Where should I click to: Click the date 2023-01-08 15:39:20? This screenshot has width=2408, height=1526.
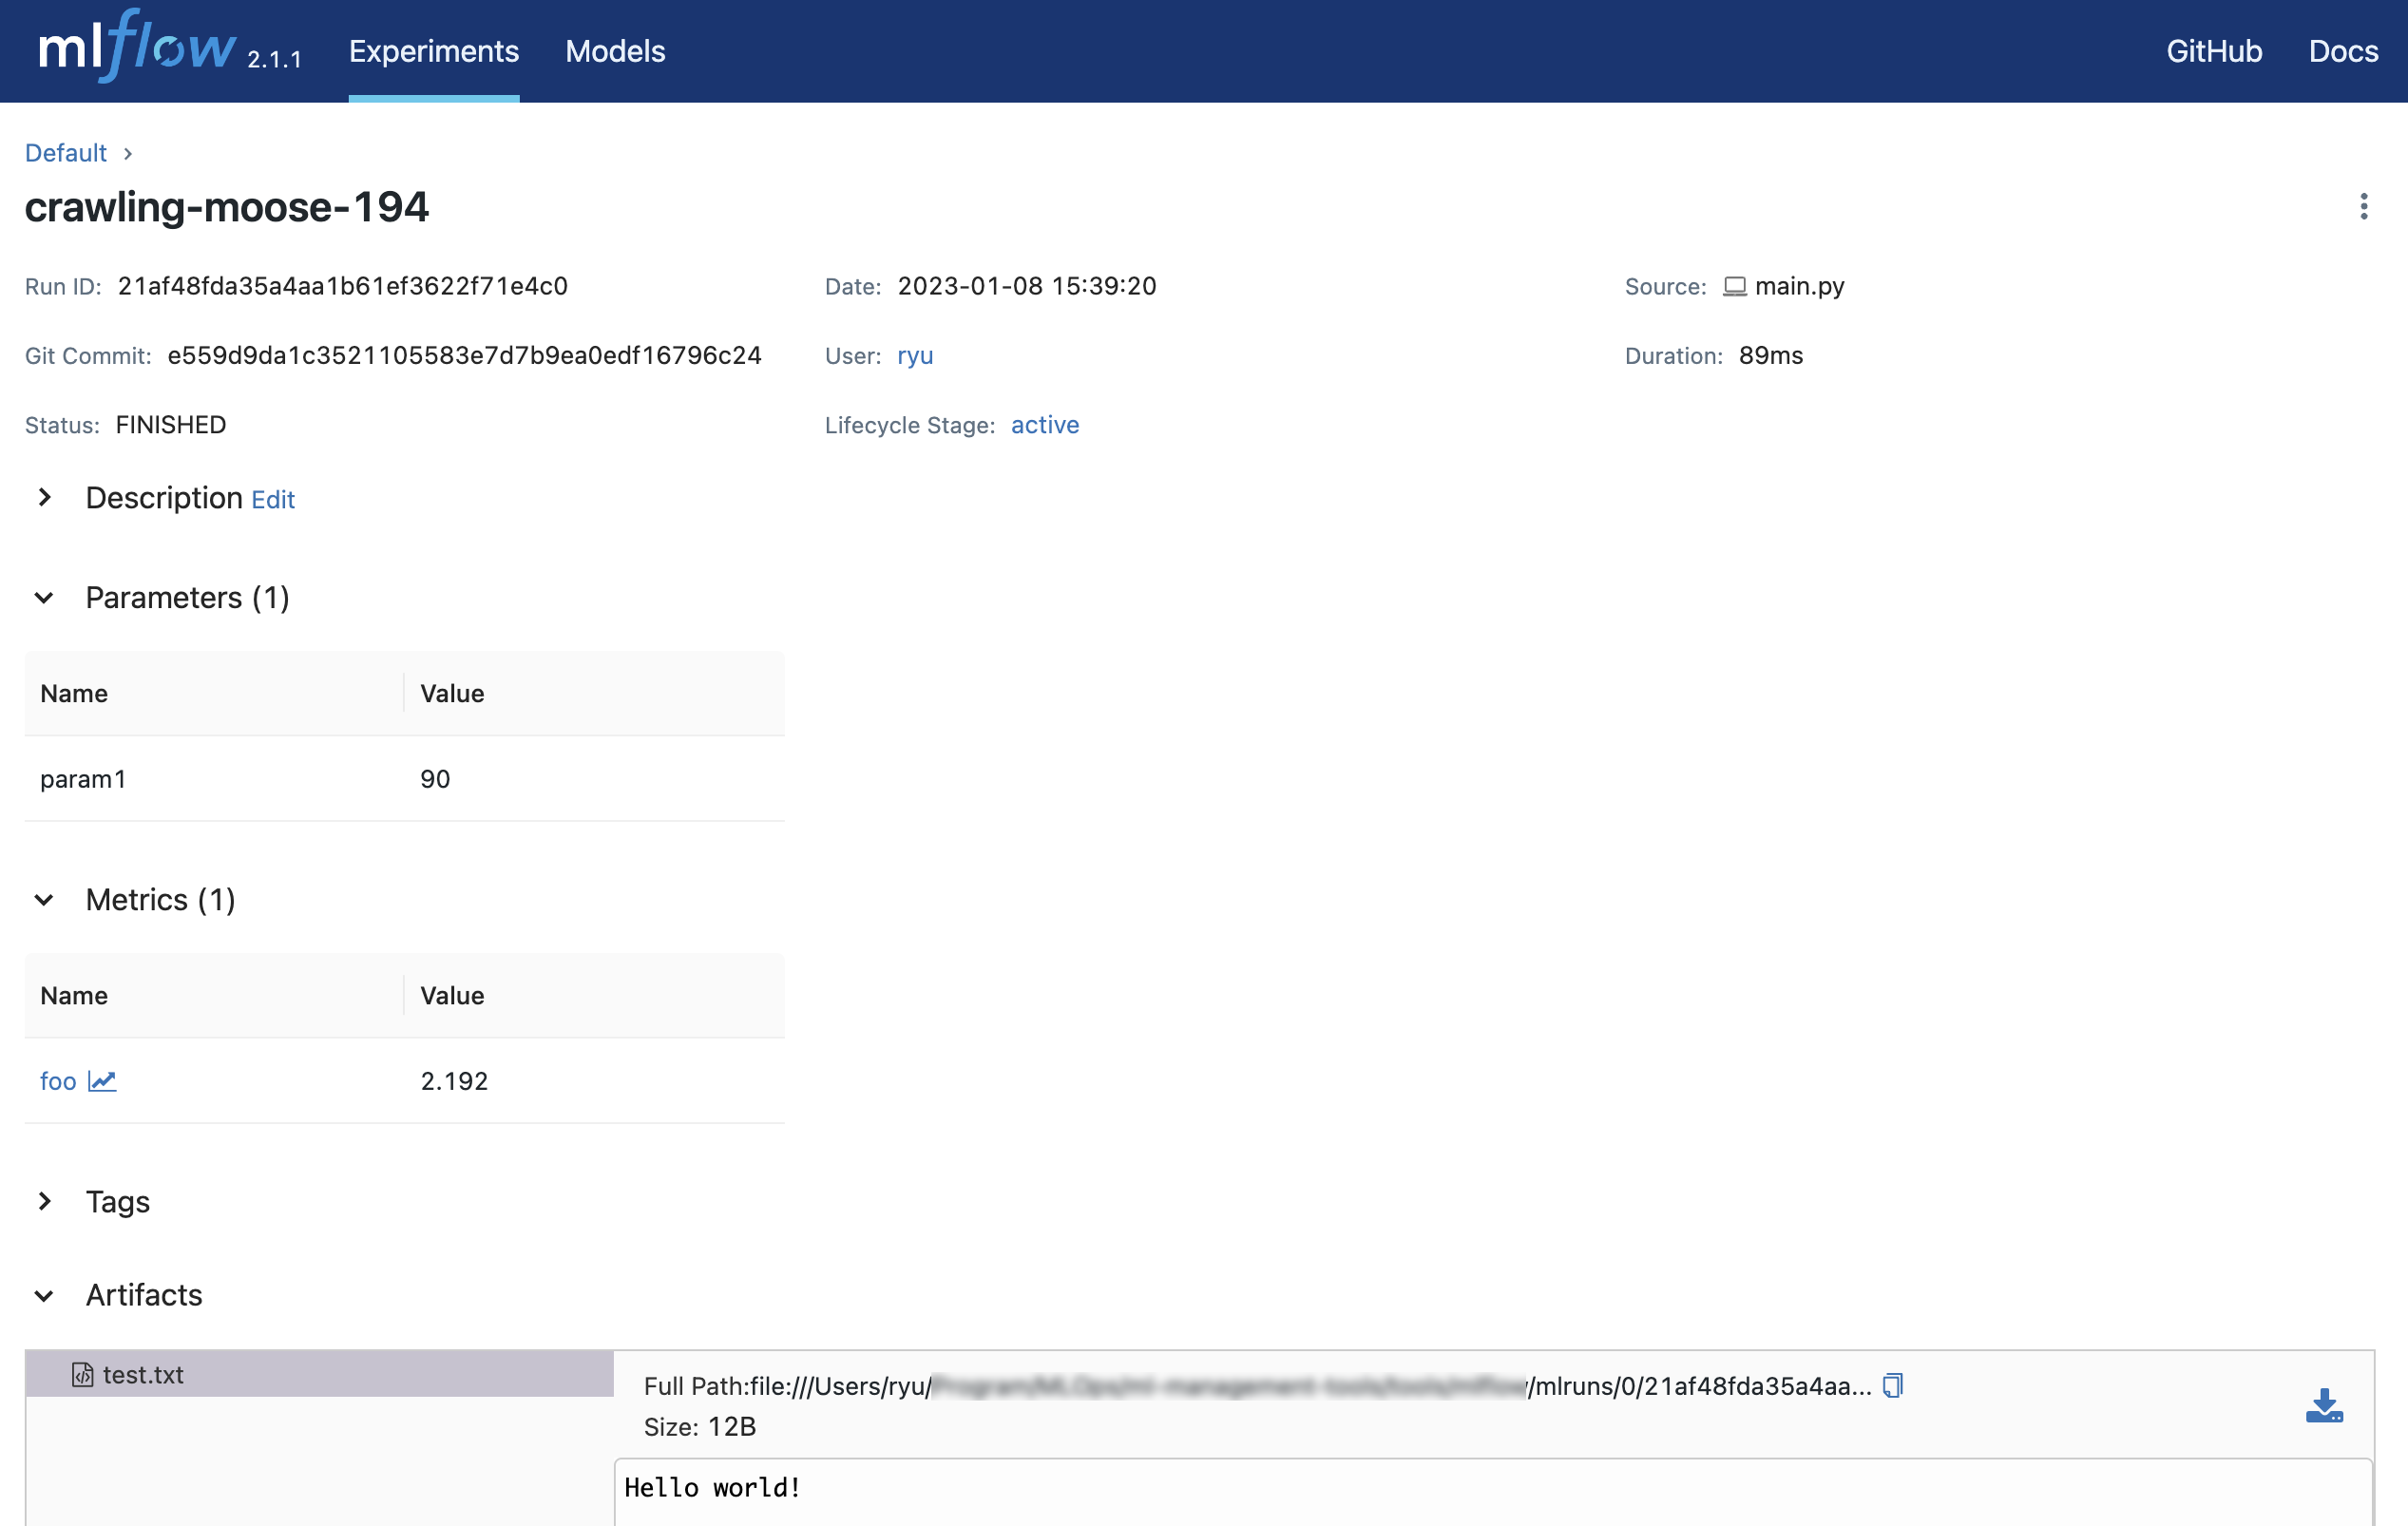1027,286
